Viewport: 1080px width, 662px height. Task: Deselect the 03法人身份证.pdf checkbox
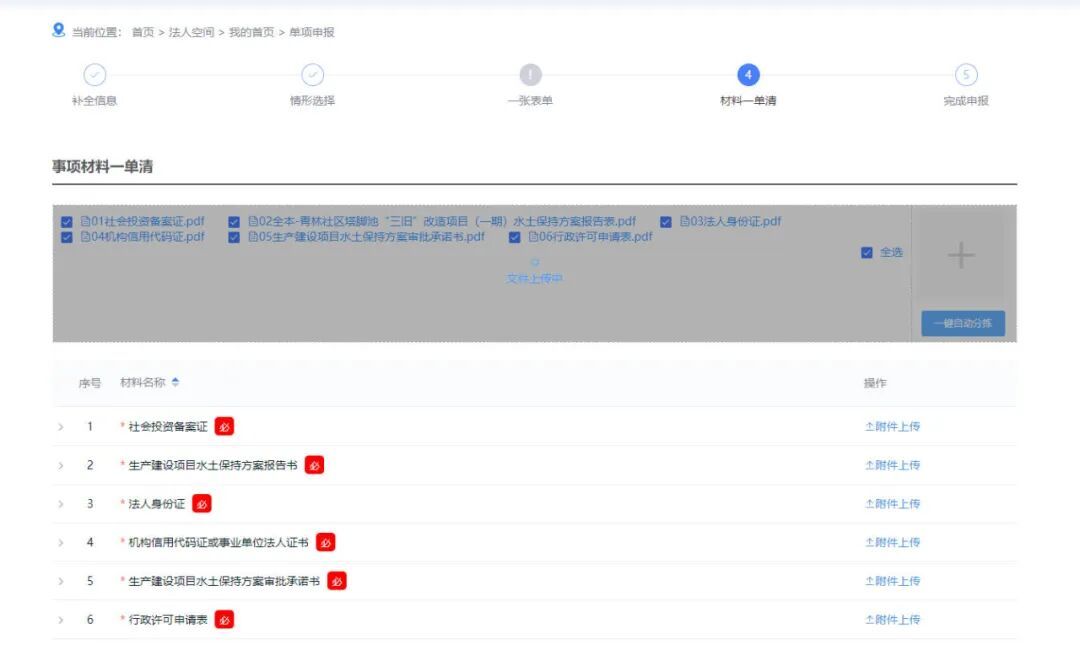click(x=666, y=222)
